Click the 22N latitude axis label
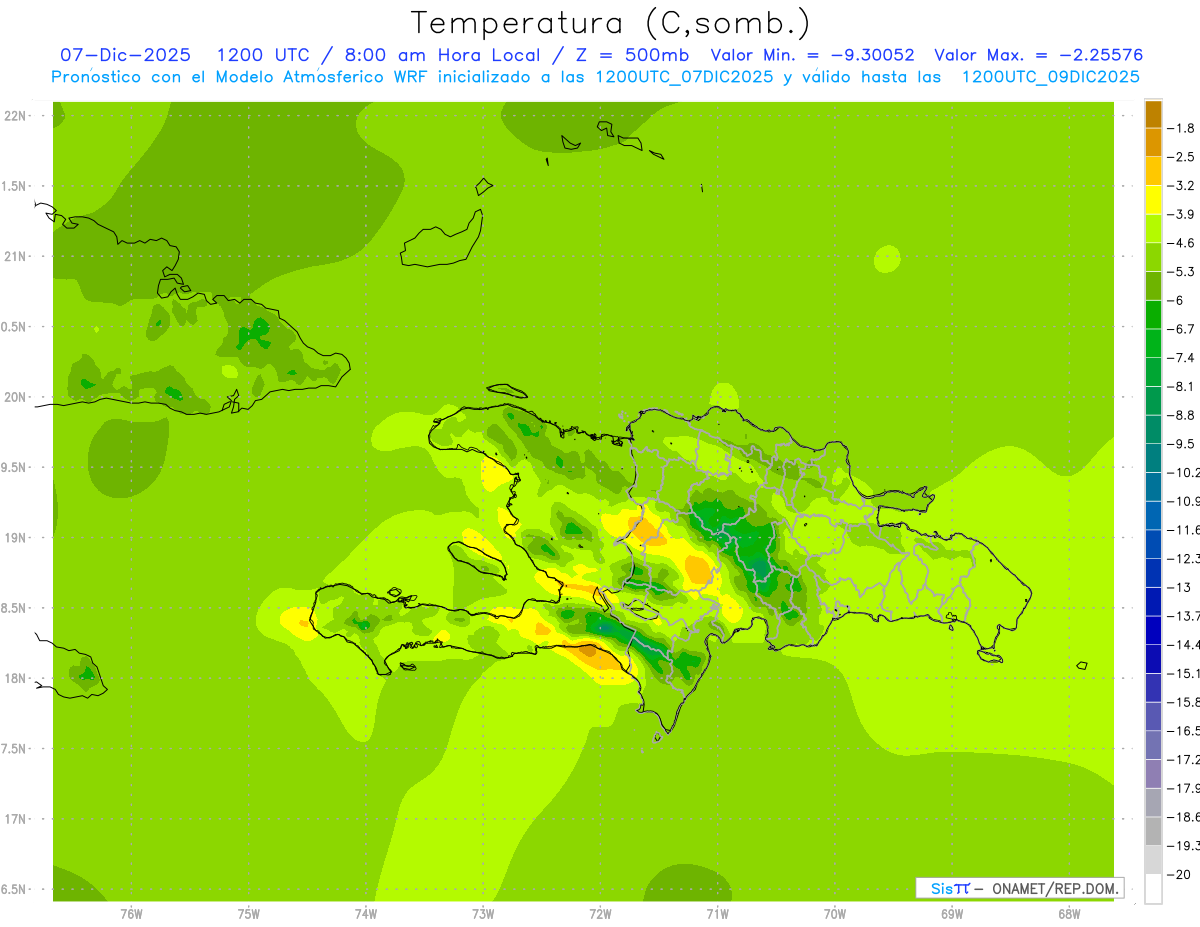This screenshot has width=1200, height=927. (16, 116)
